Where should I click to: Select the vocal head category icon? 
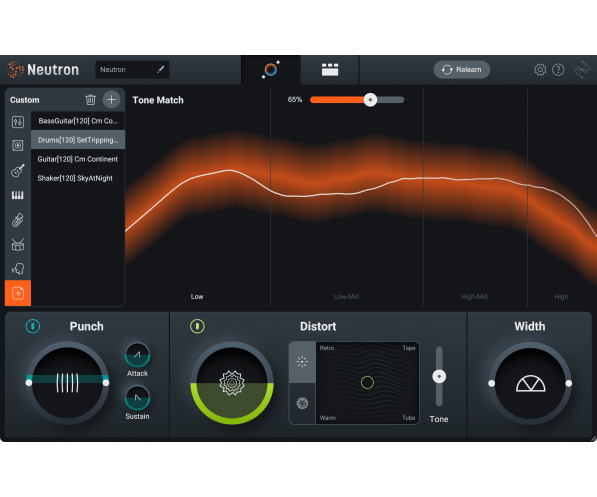18,269
